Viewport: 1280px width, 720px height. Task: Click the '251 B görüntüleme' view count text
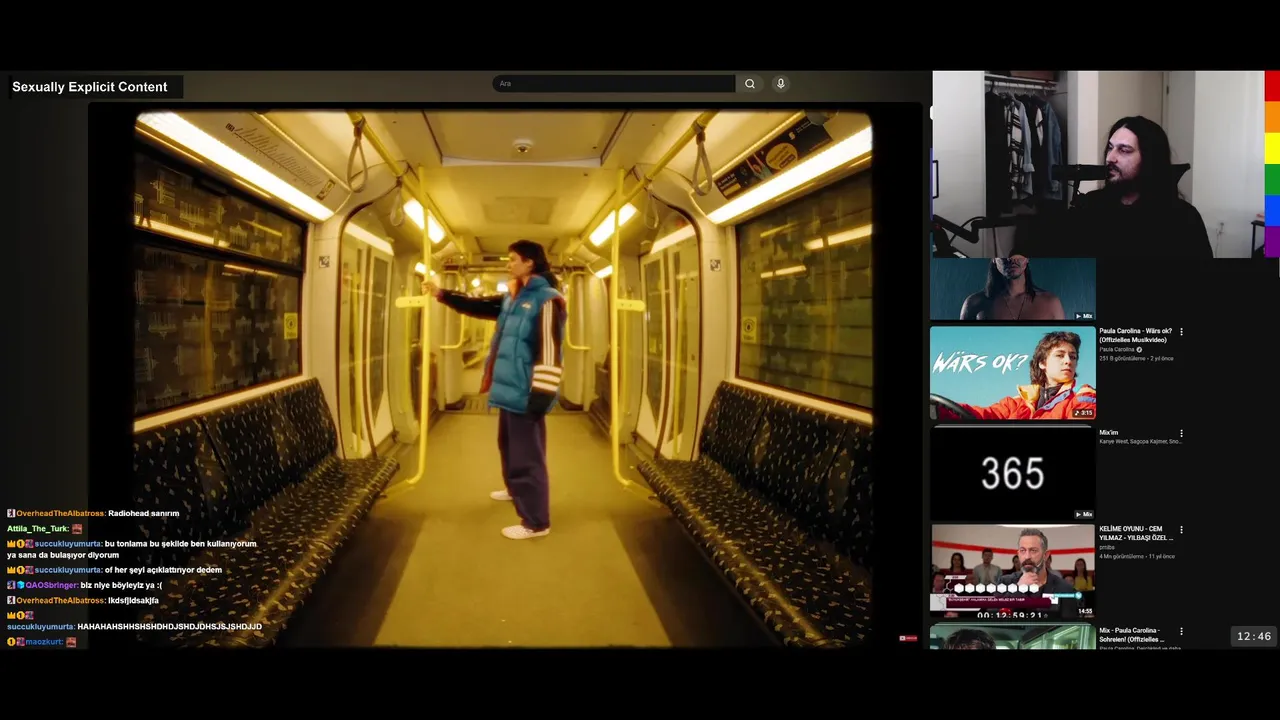[1122, 358]
